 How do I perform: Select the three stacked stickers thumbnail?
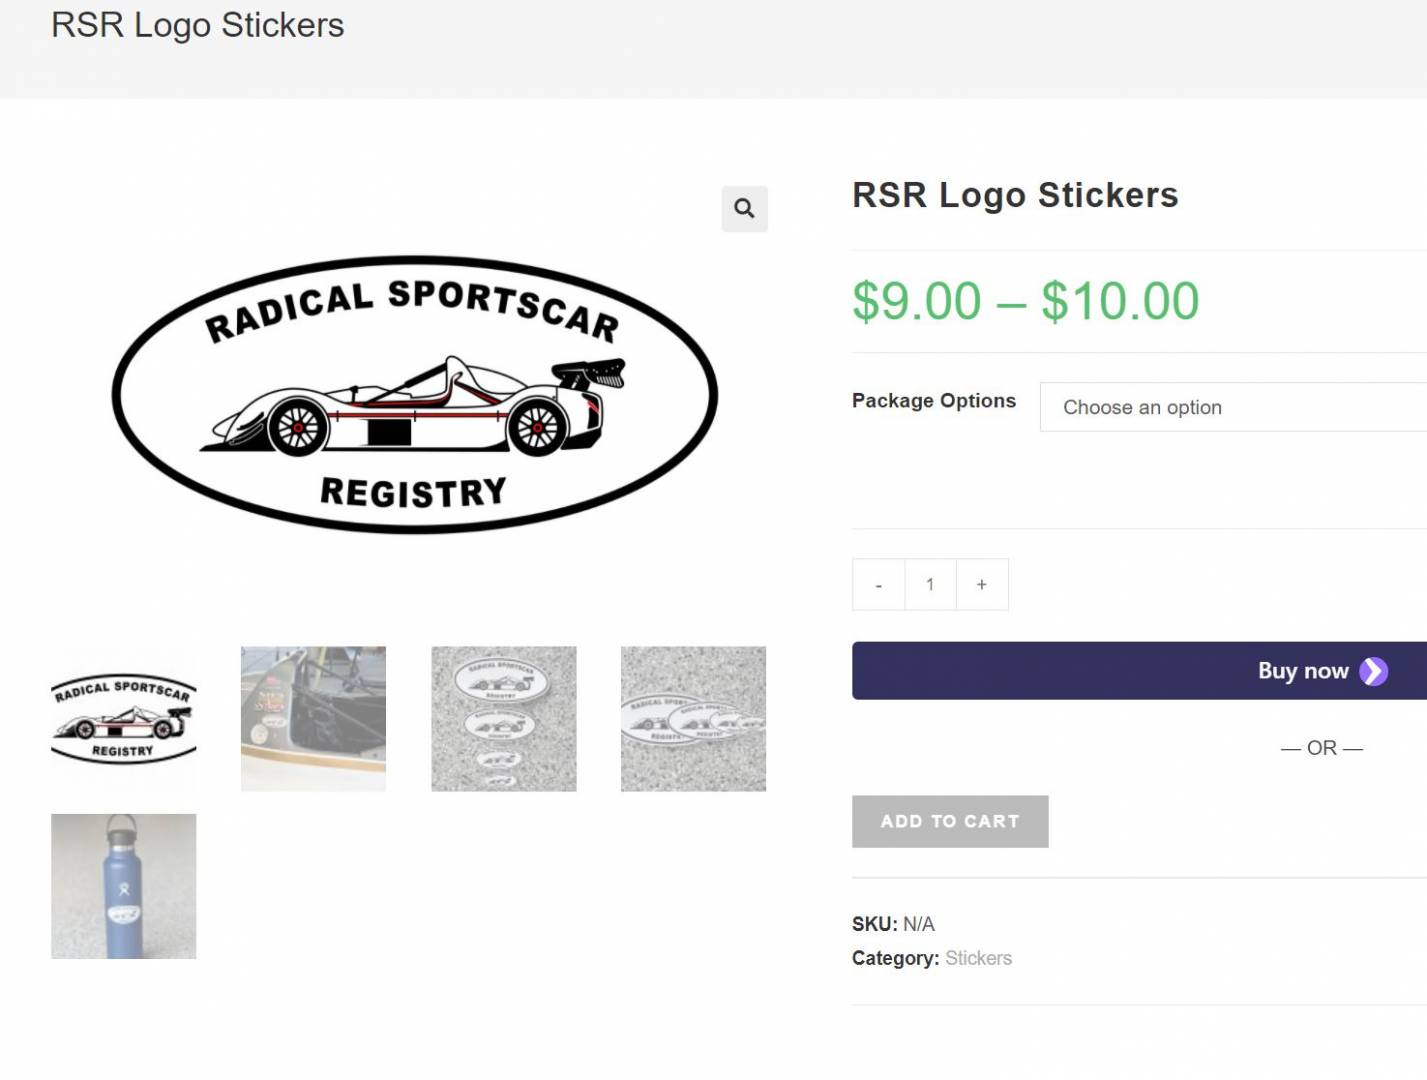coord(503,718)
